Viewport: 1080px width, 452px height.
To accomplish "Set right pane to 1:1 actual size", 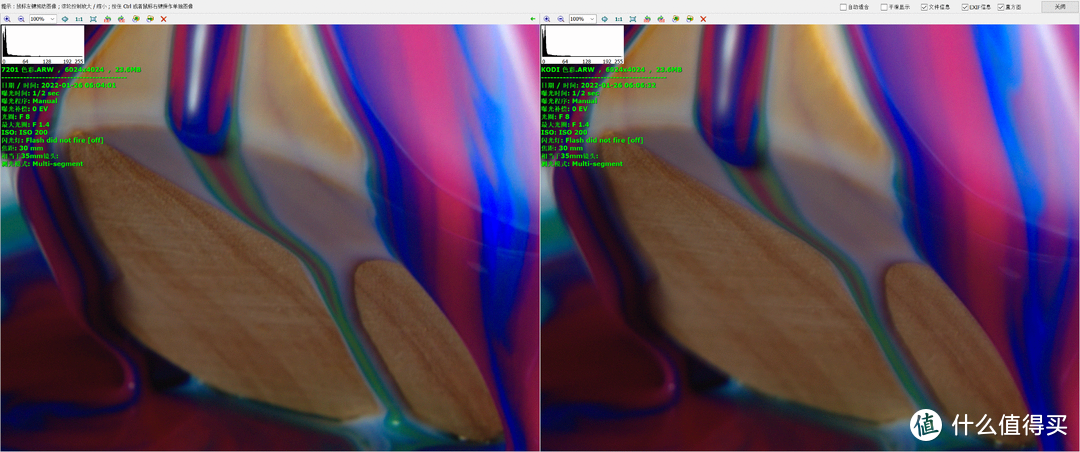I will 619,19.
